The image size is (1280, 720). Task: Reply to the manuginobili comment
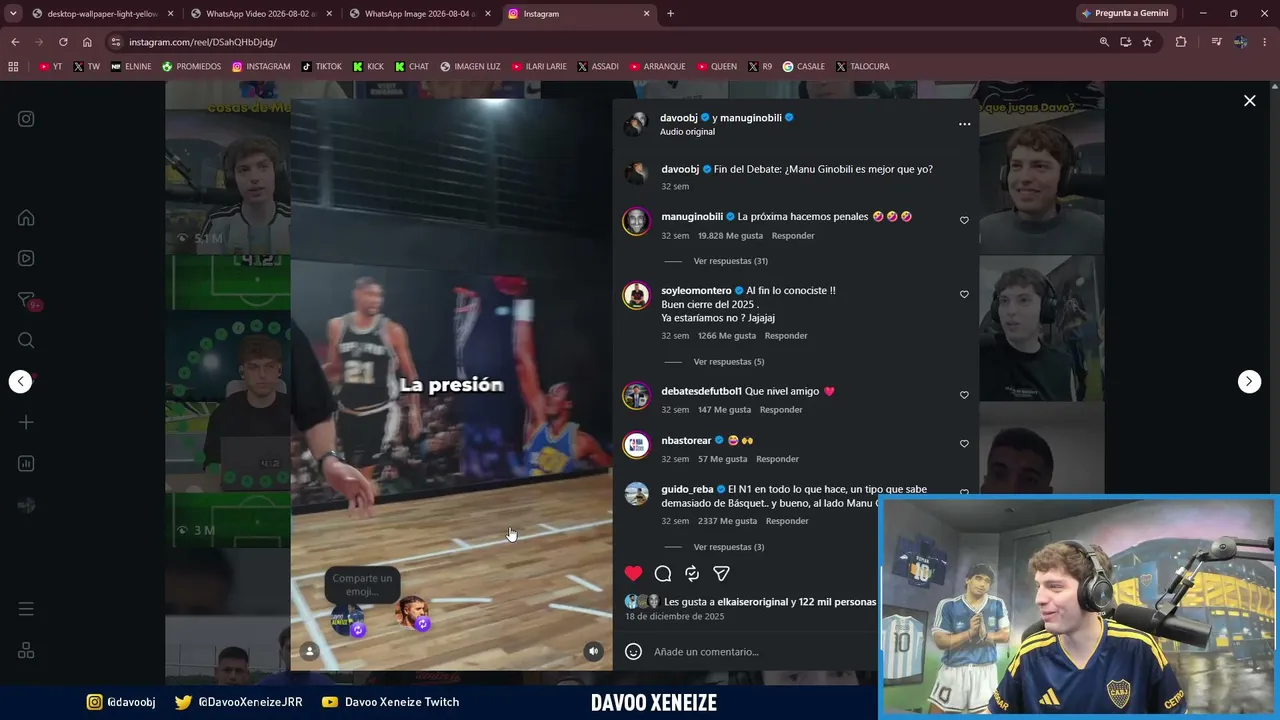pyautogui.click(x=793, y=236)
